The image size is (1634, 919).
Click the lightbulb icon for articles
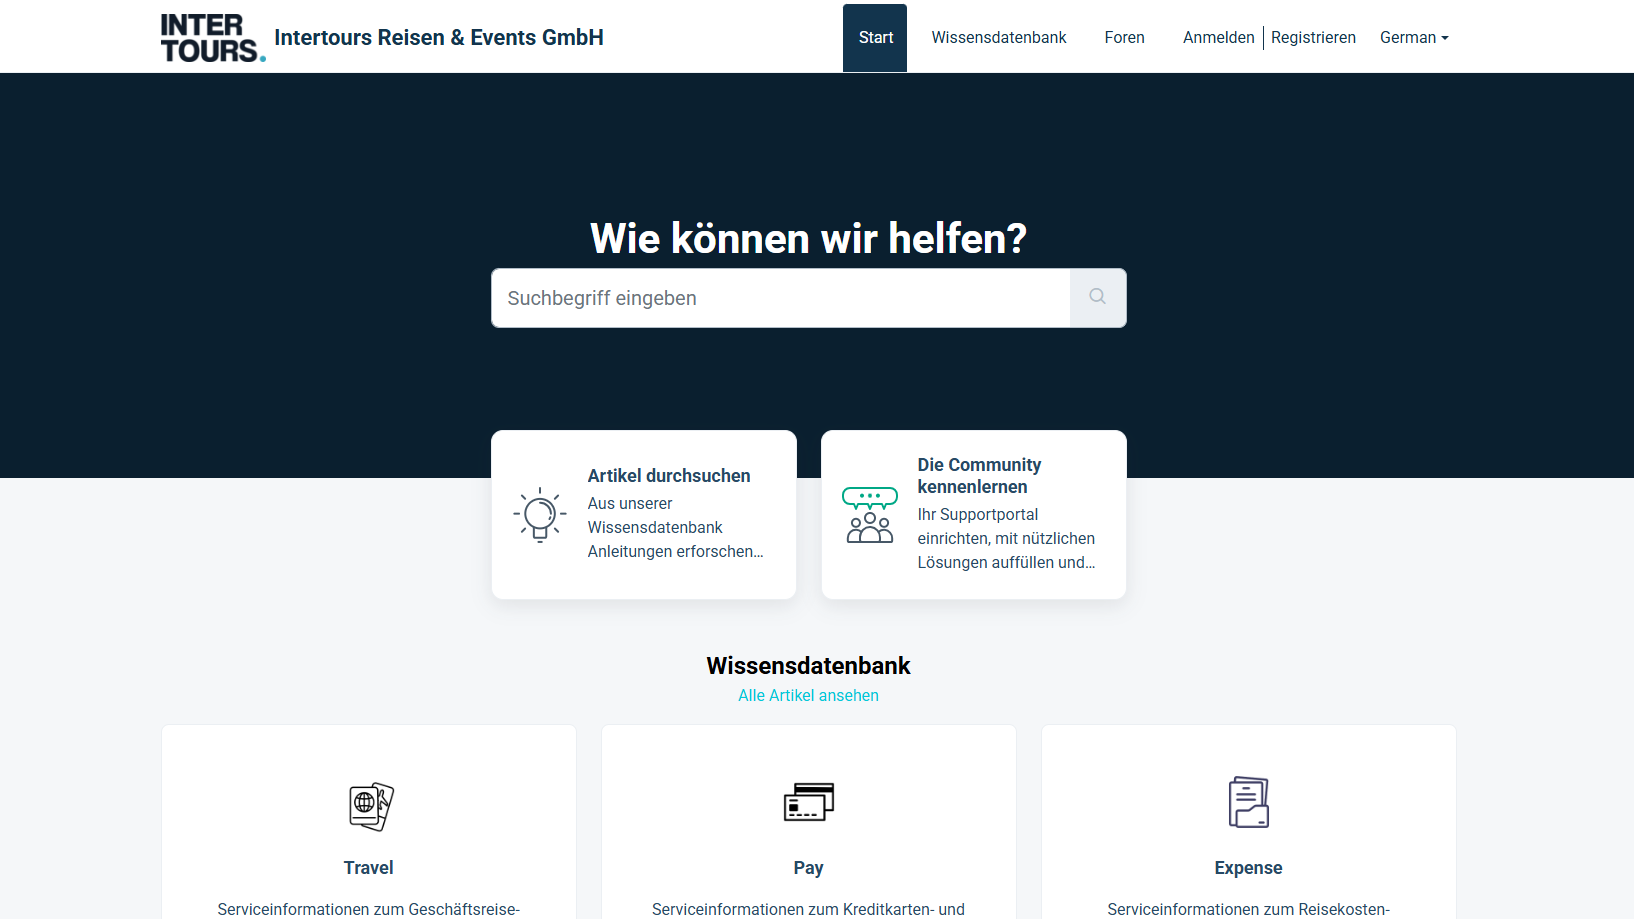click(540, 515)
